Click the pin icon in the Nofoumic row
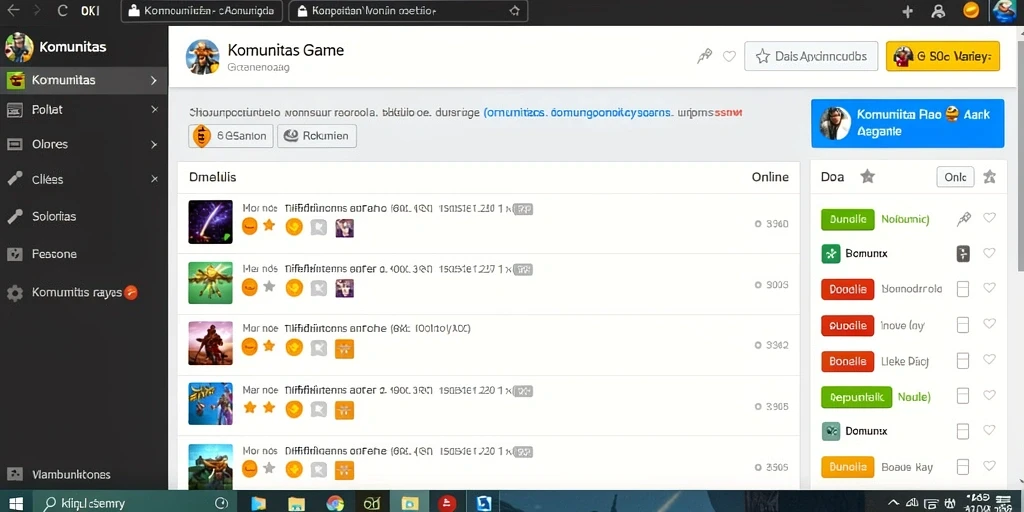The height and width of the screenshot is (512, 1024). click(x=964, y=219)
